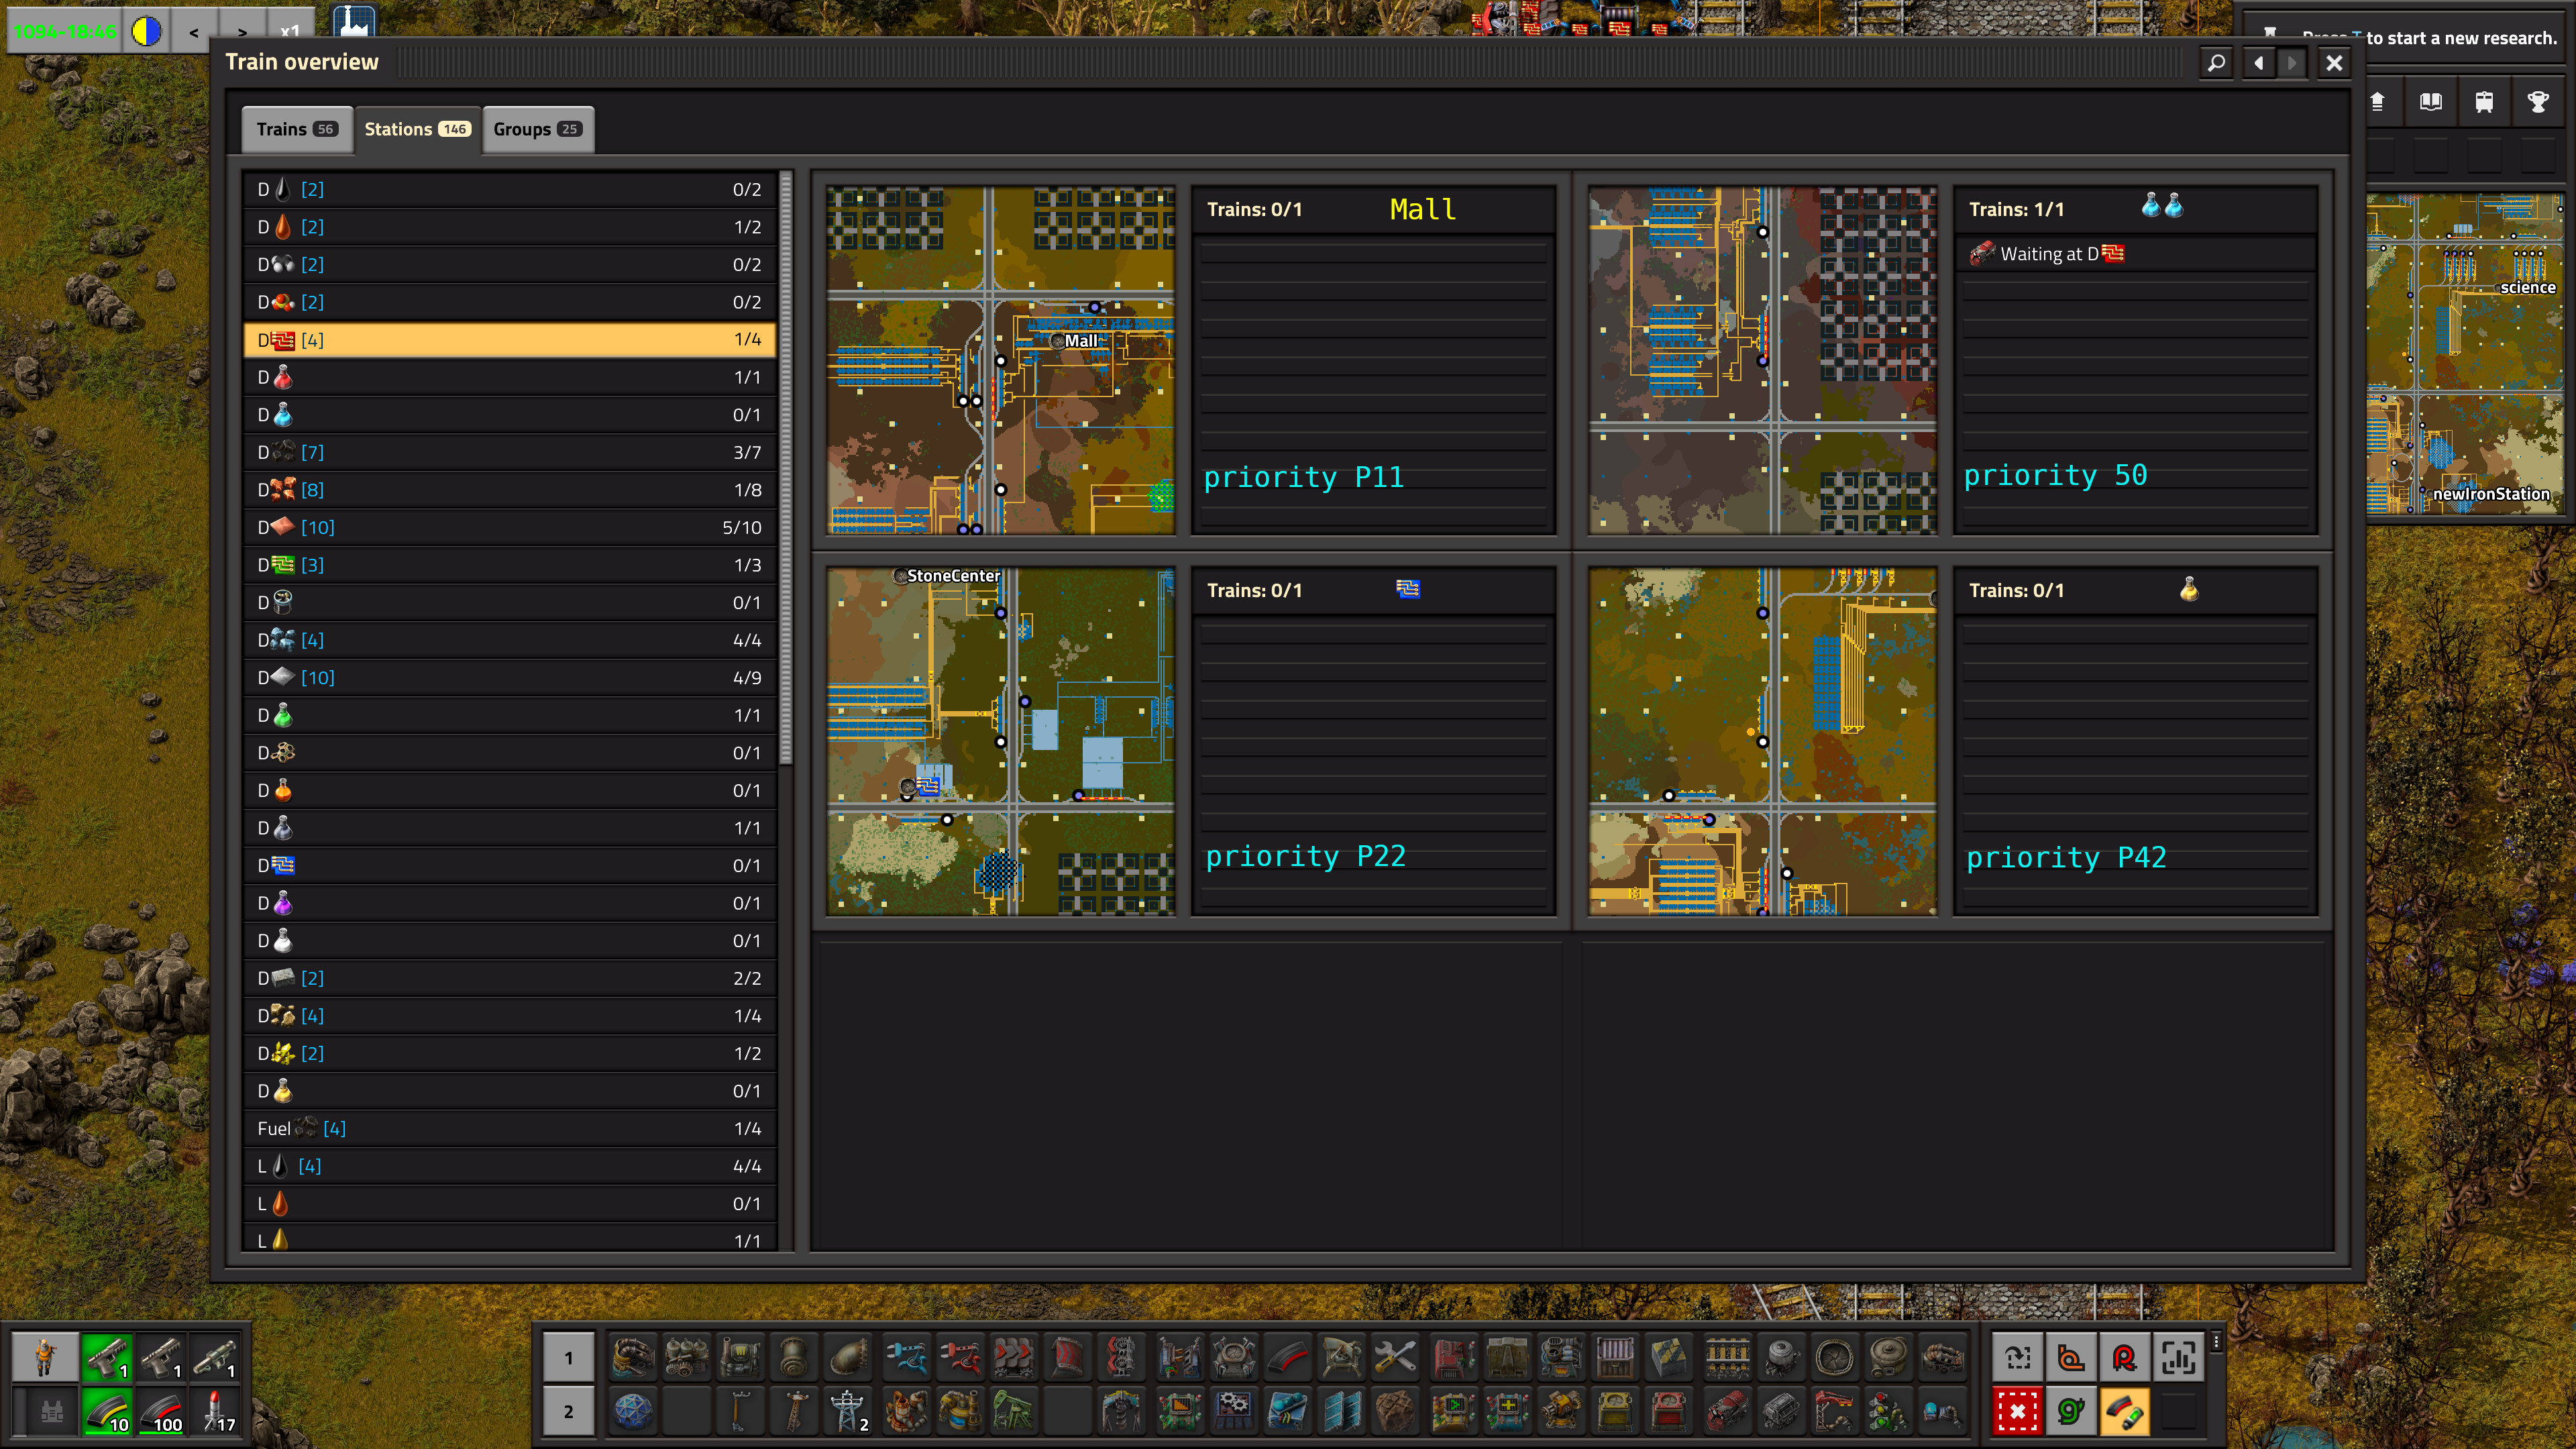The width and height of the screenshot is (2576, 1449).
Task: Select the Fuel [4] station row
Action: coord(509,1128)
